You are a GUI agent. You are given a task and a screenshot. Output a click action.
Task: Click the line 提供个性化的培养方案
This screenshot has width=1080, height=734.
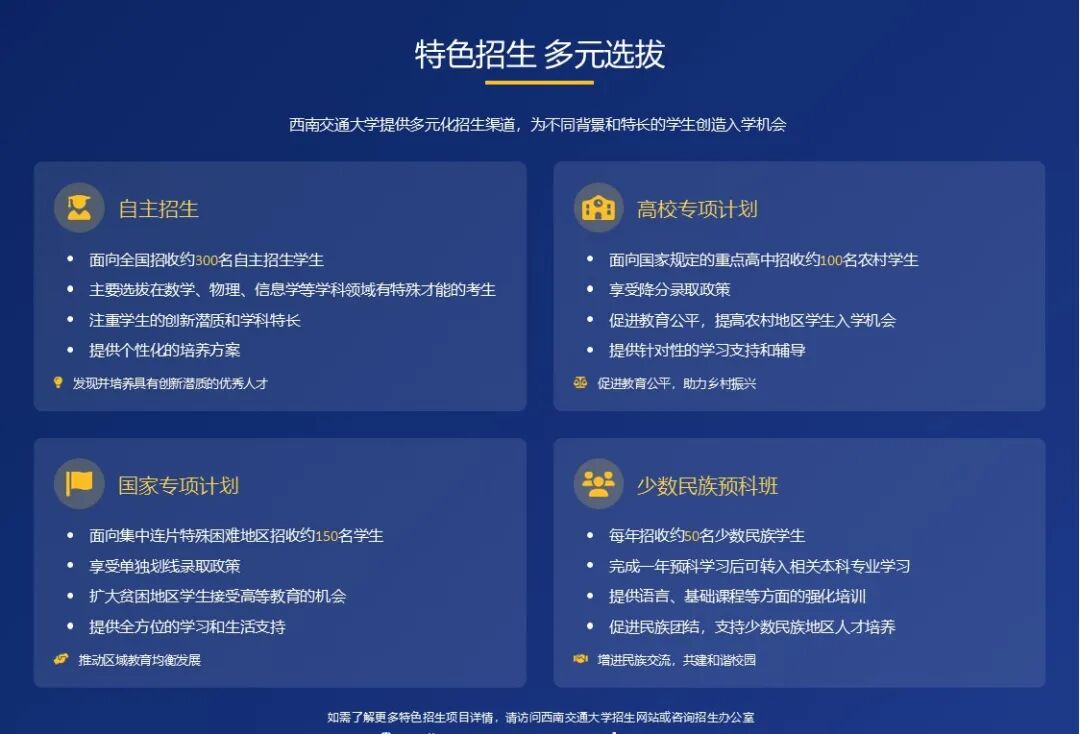165,350
